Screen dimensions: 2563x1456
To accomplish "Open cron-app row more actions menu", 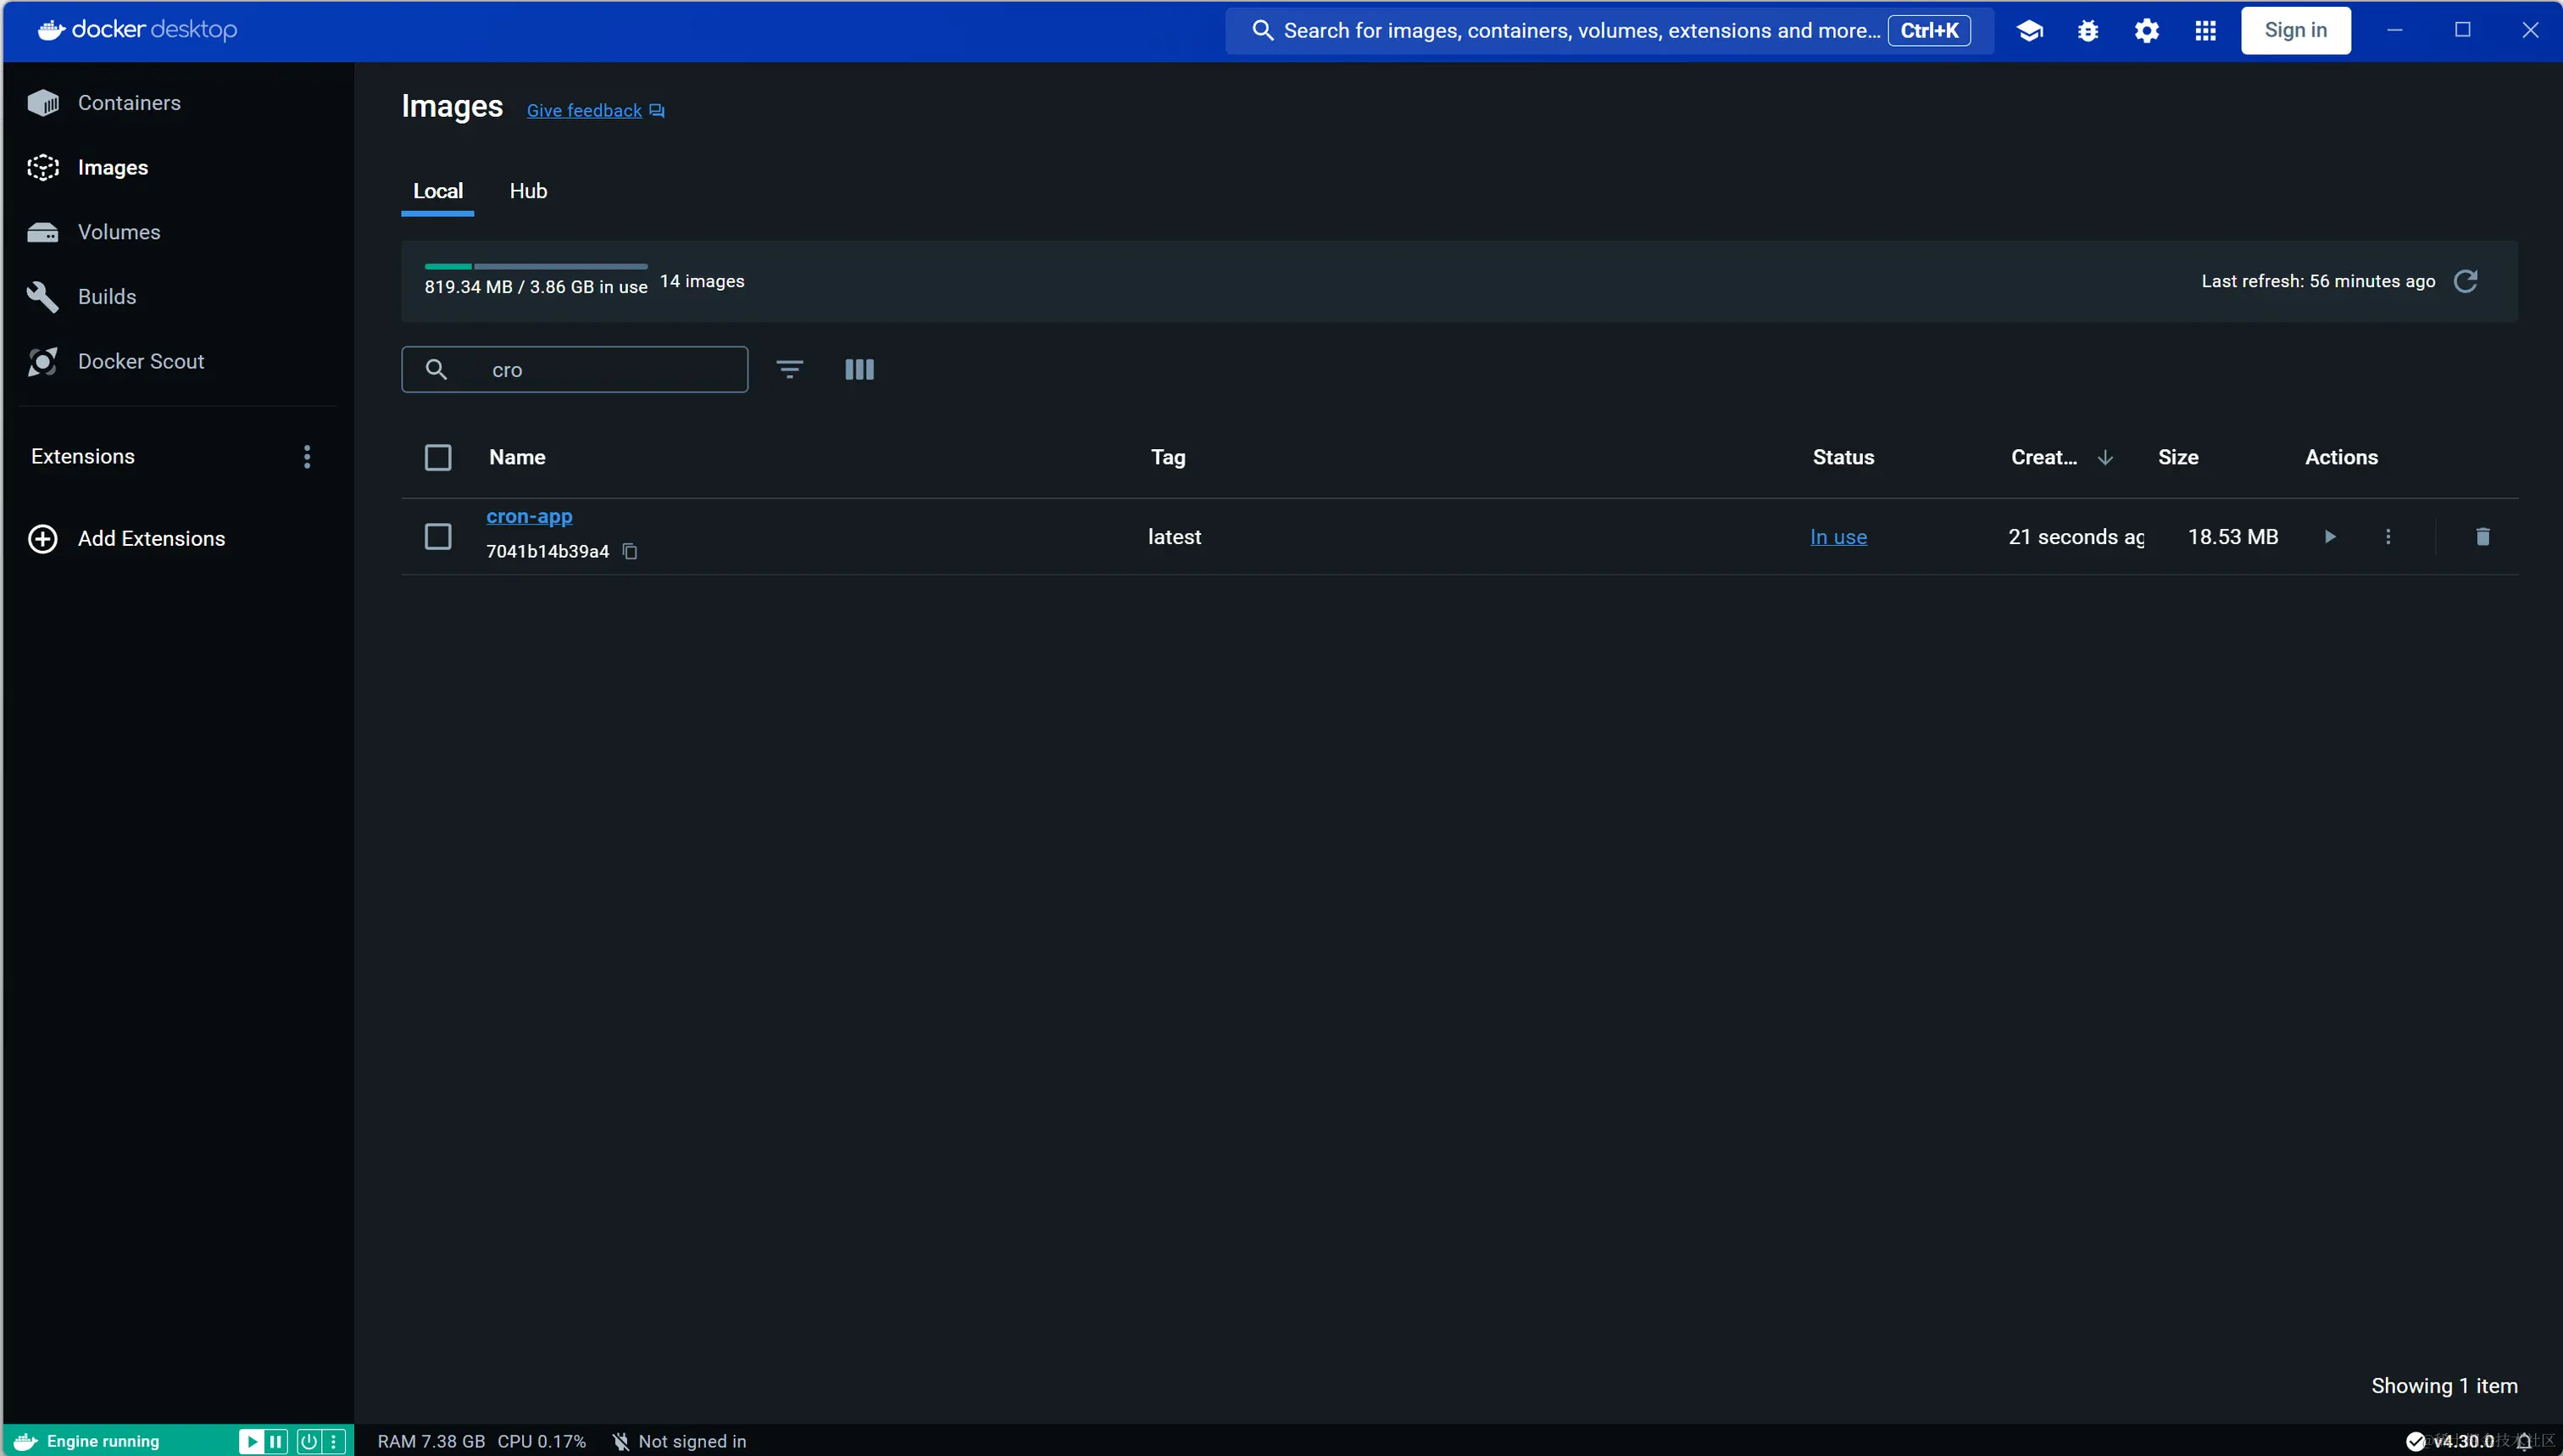I will [2388, 537].
